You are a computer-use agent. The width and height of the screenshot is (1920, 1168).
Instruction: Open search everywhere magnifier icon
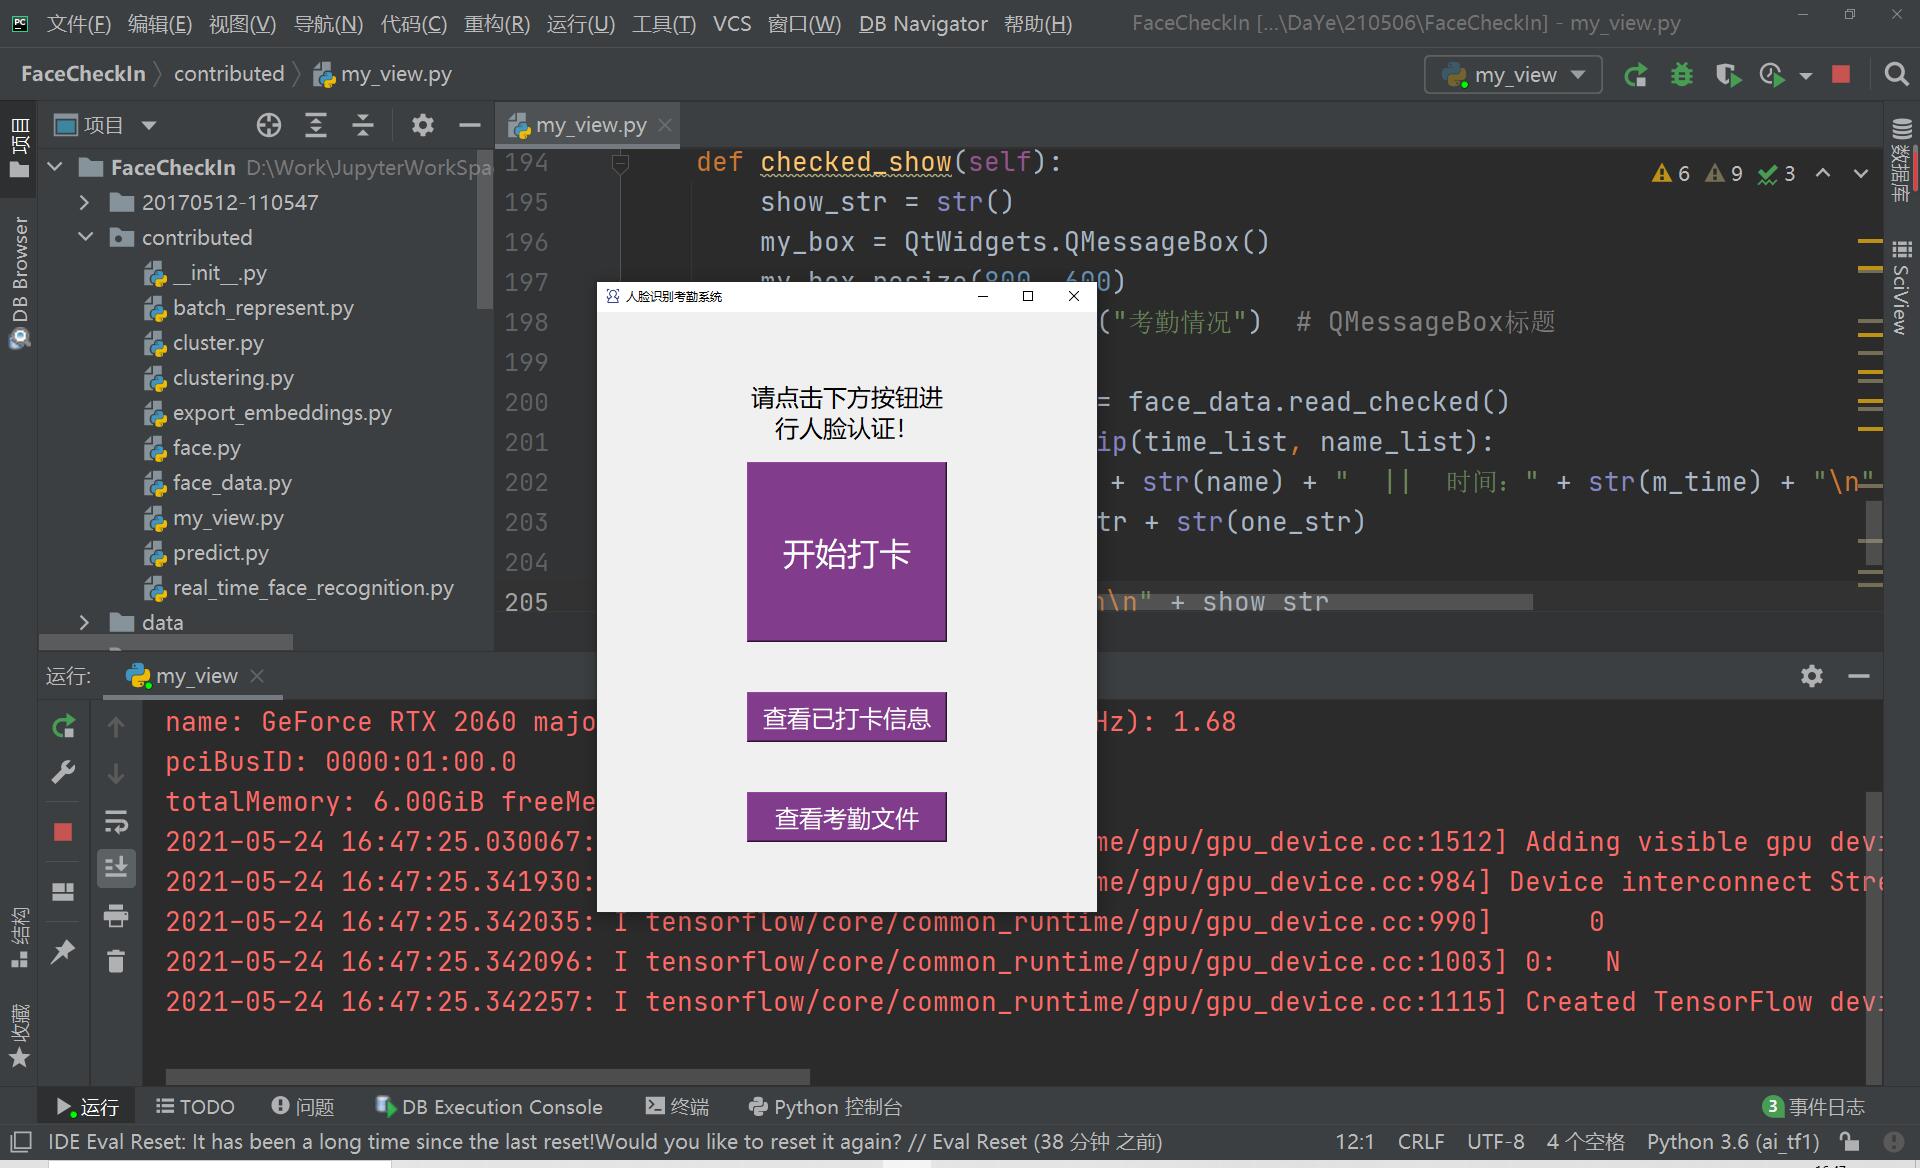1895,75
